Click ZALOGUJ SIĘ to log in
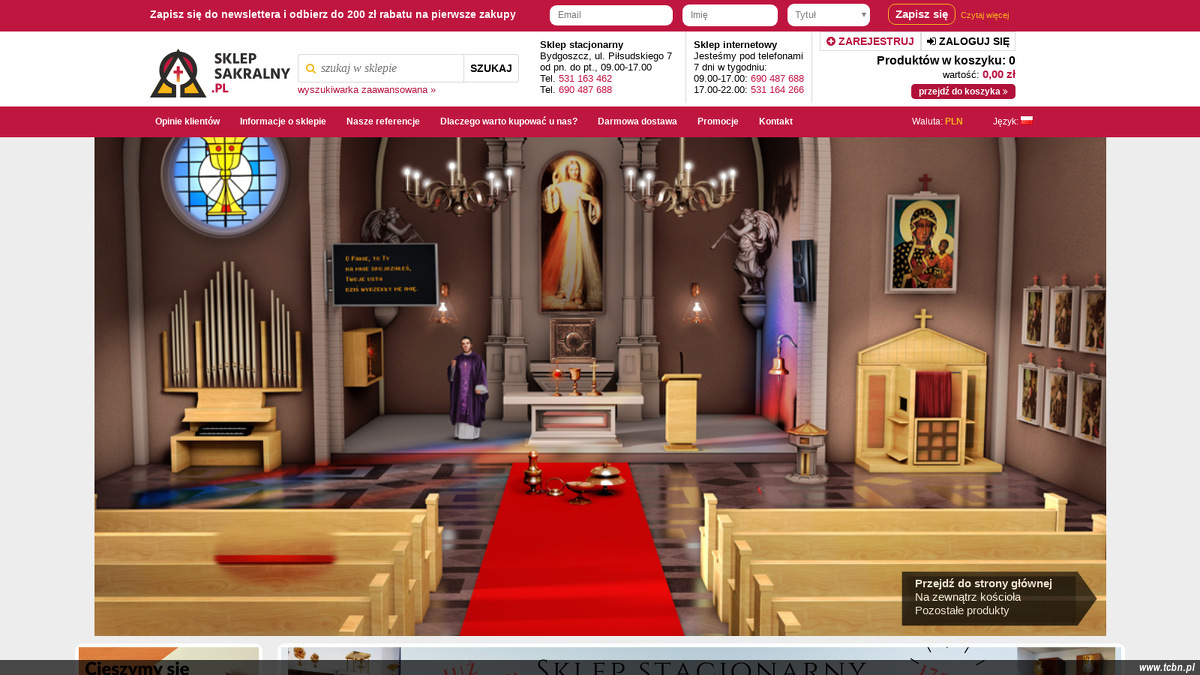This screenshot has width=1200, height=675. click(x=968, y=41)
